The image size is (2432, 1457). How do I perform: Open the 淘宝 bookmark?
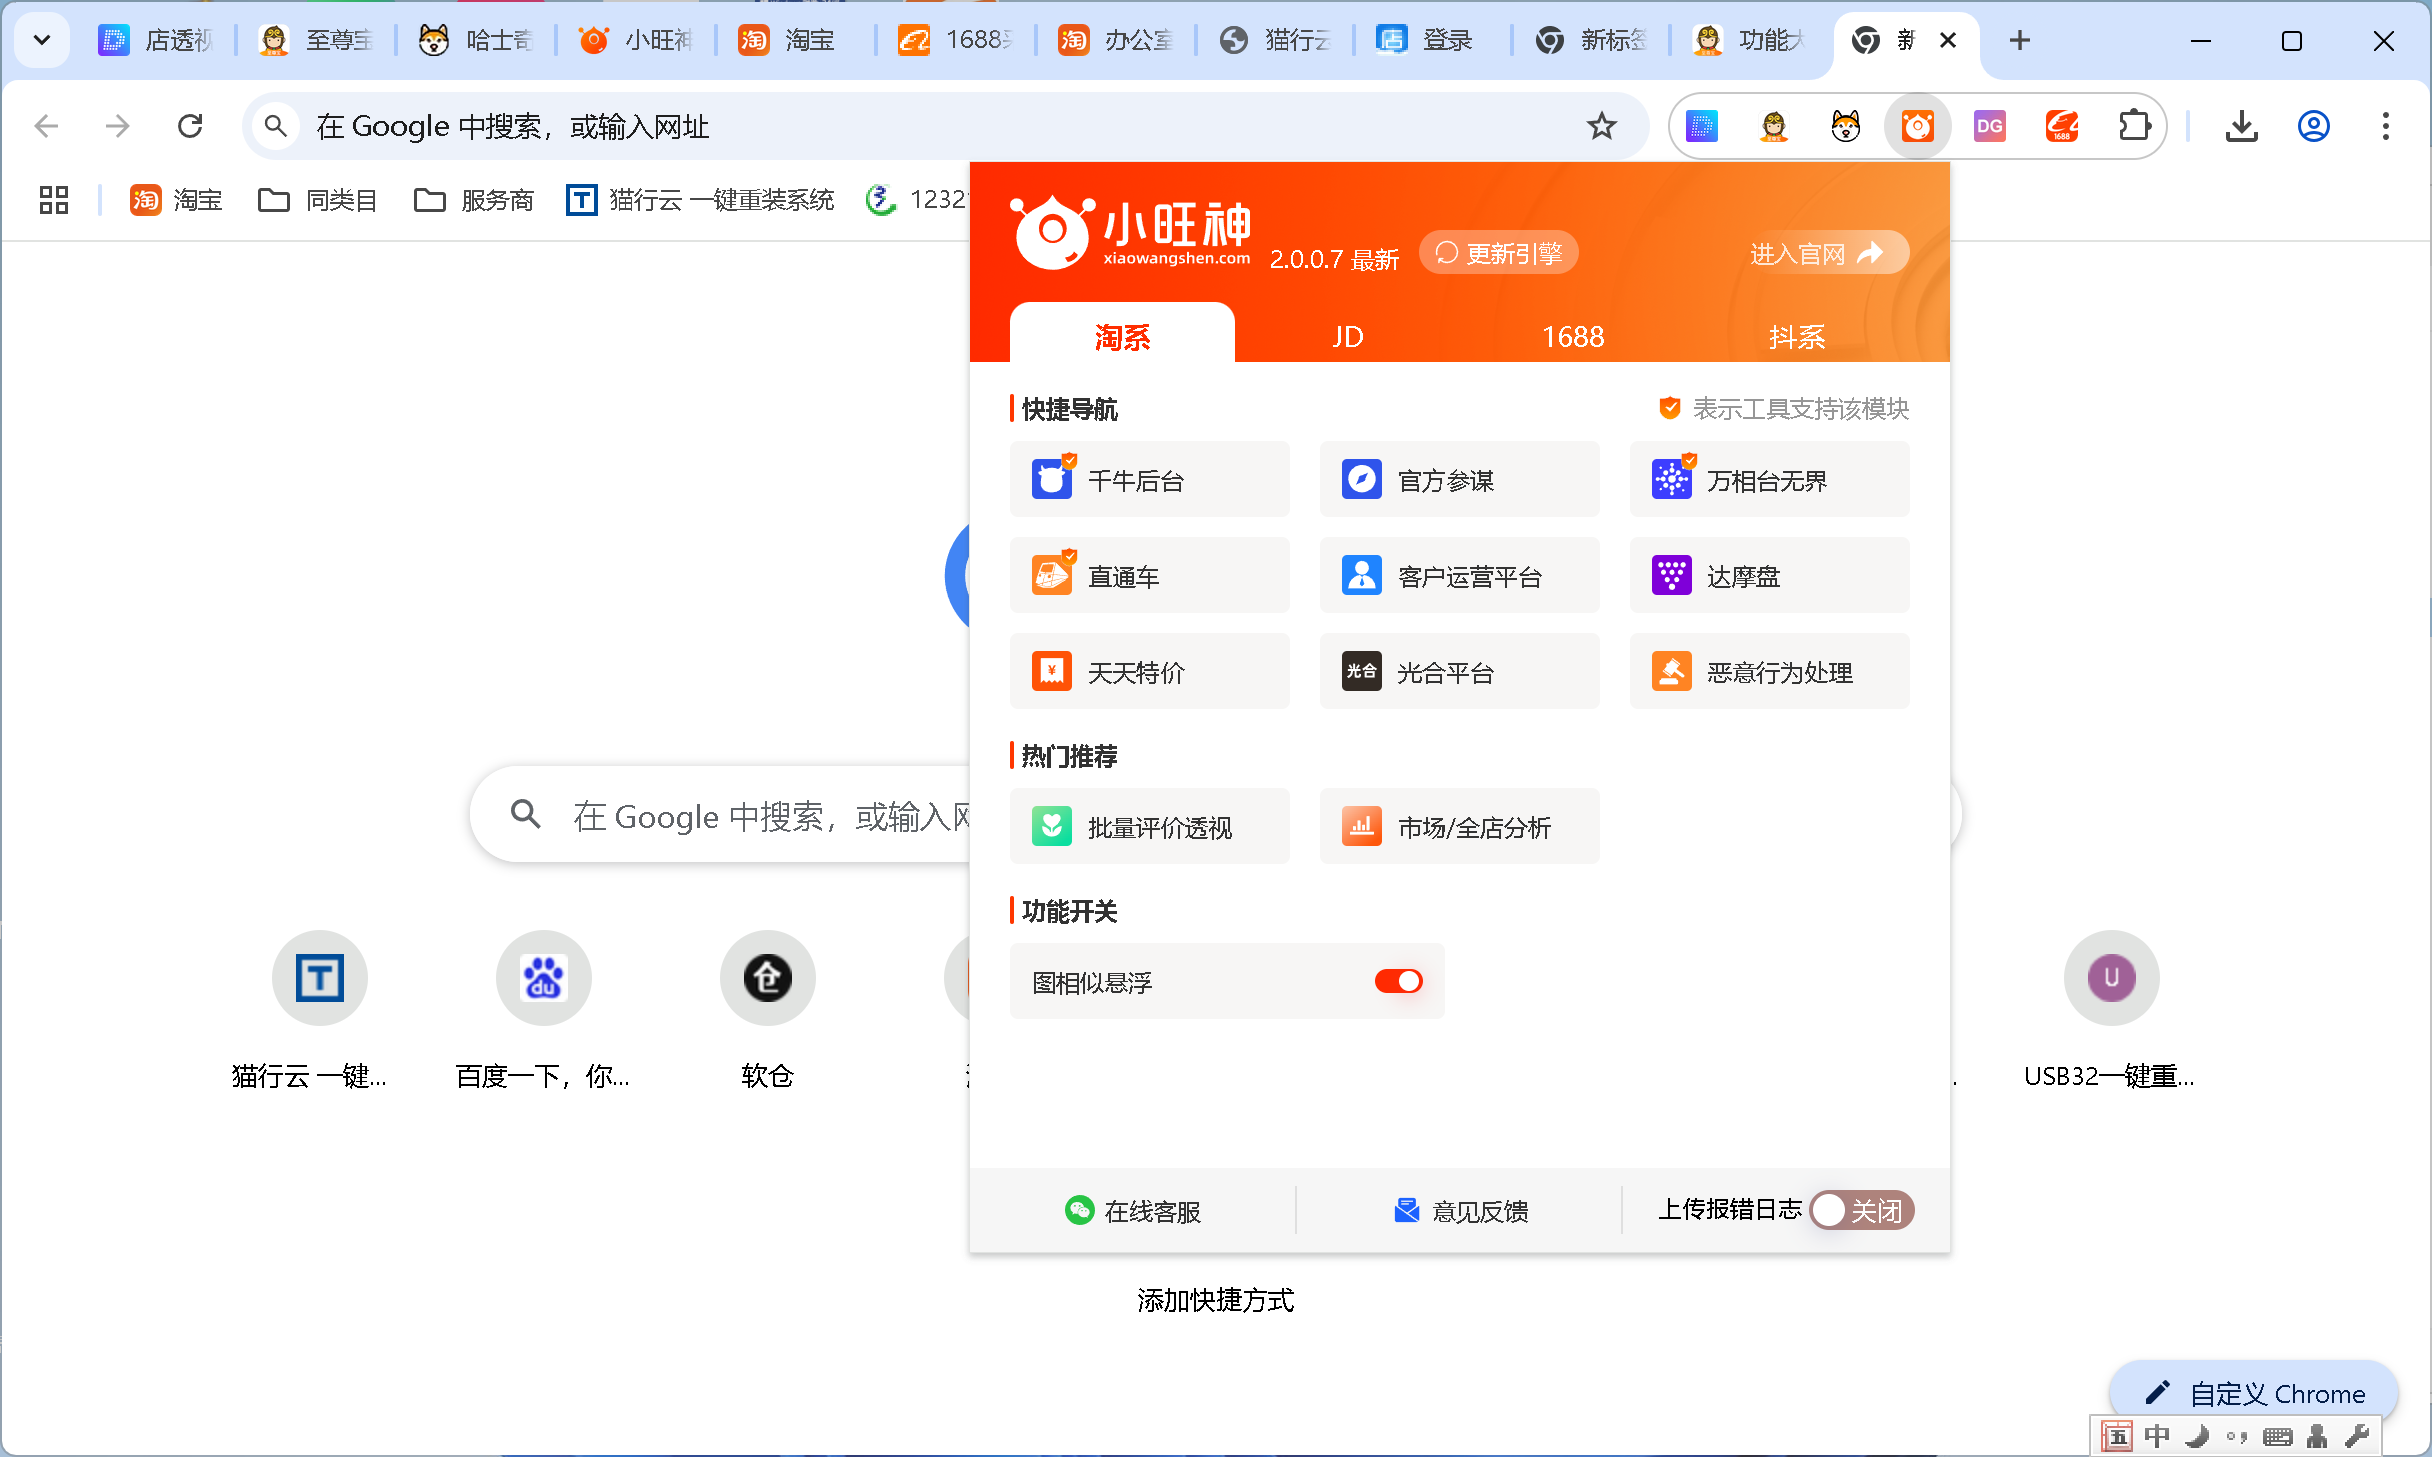(176, 200)
